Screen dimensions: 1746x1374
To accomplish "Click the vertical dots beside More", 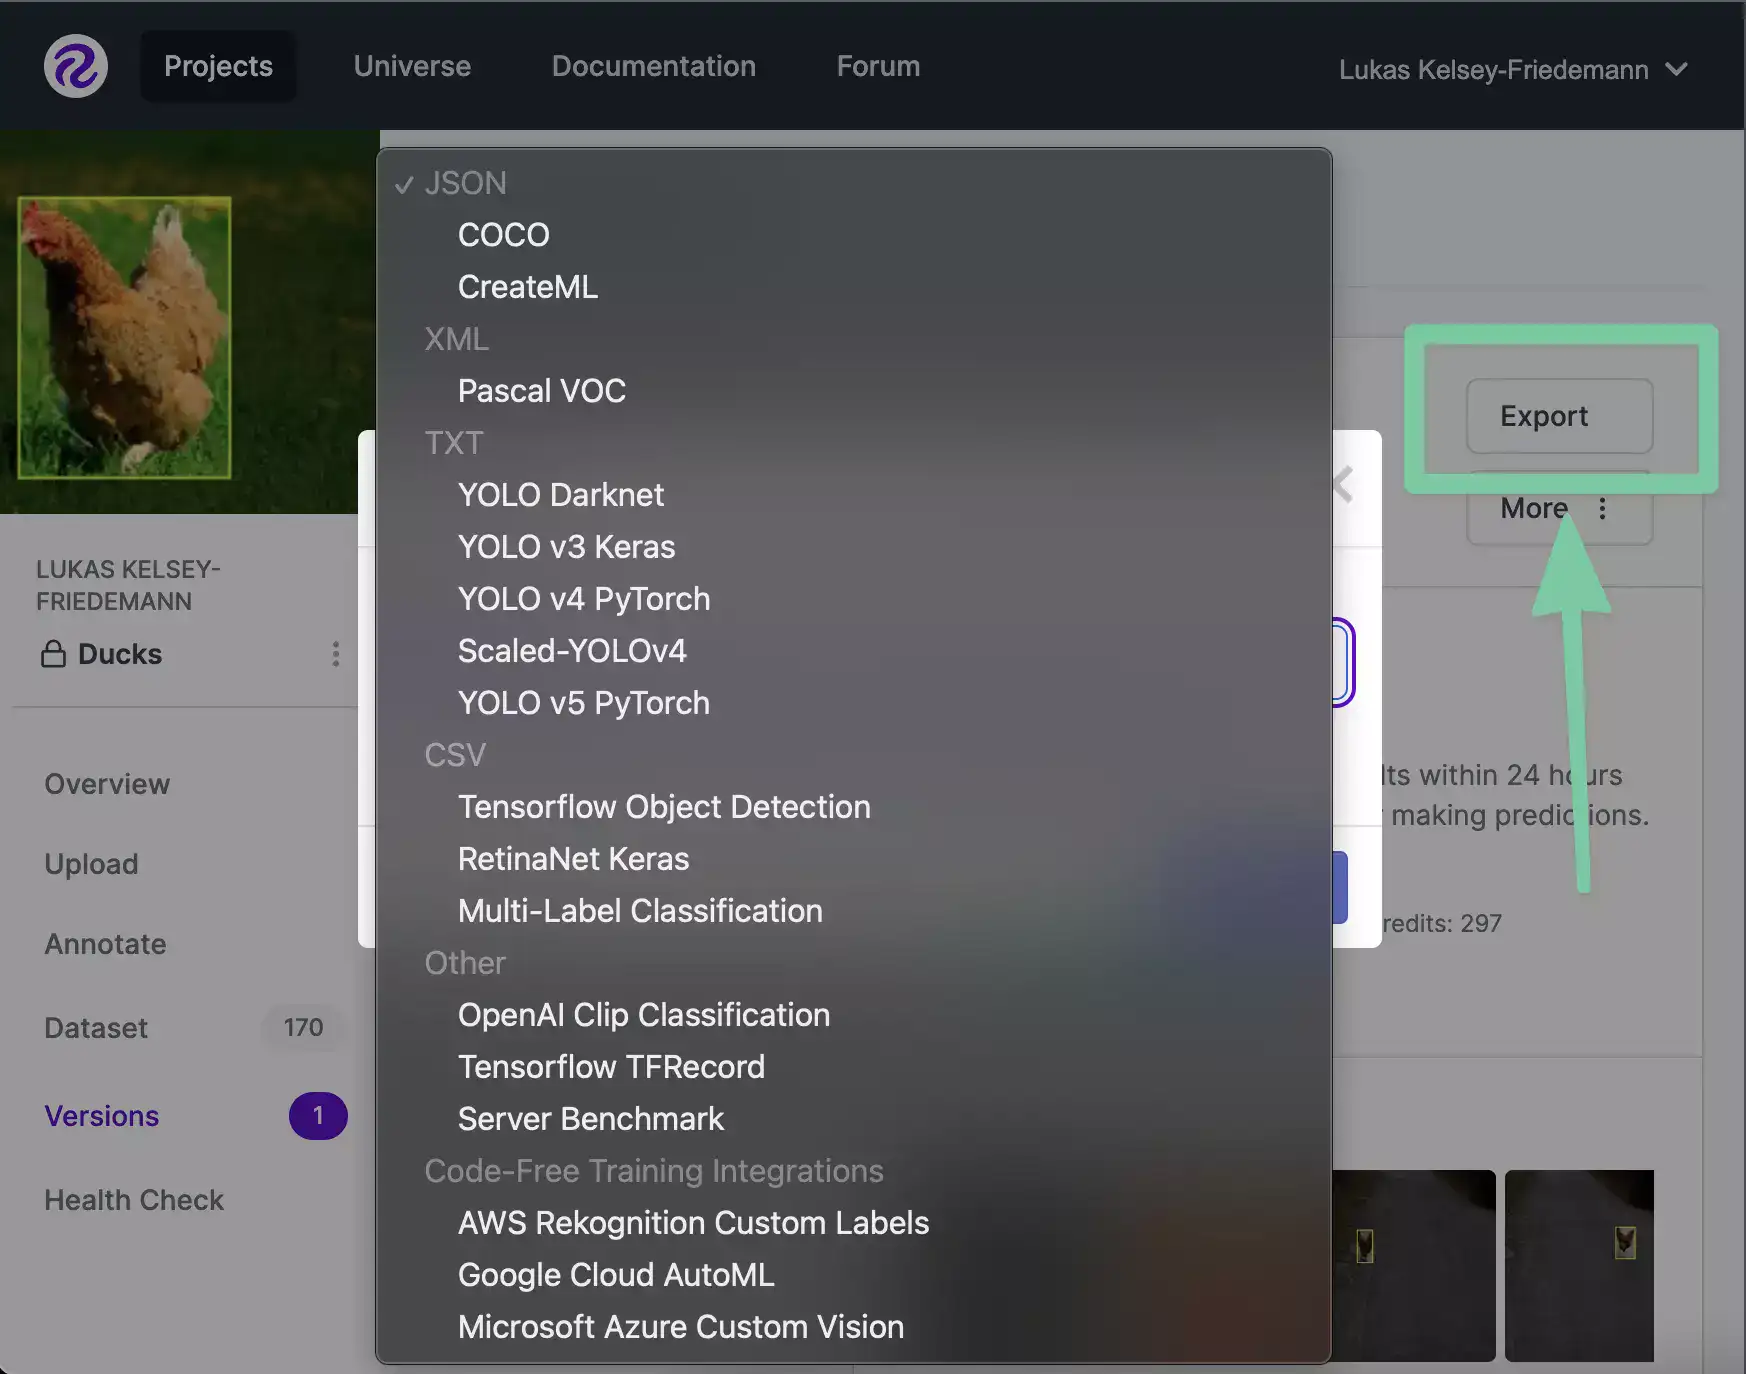I will (1603, 509).
